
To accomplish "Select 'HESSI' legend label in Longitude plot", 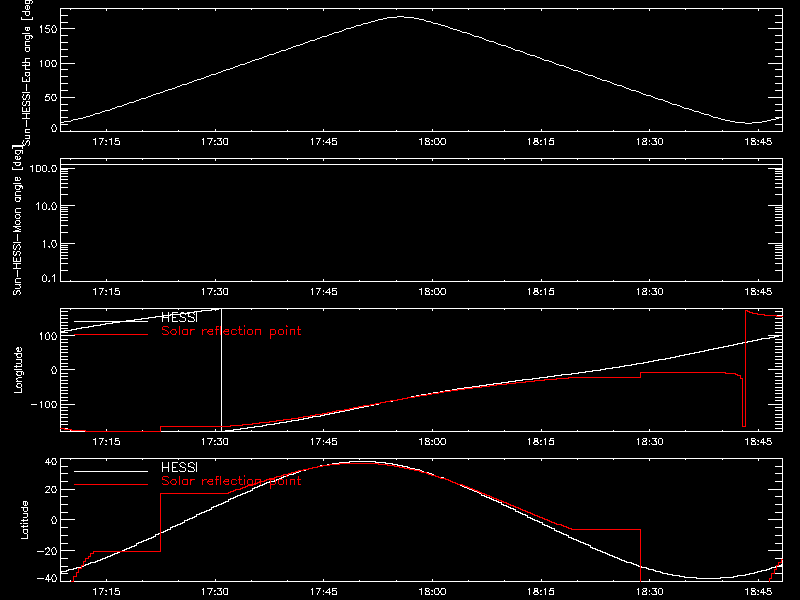I will (179, 317).
